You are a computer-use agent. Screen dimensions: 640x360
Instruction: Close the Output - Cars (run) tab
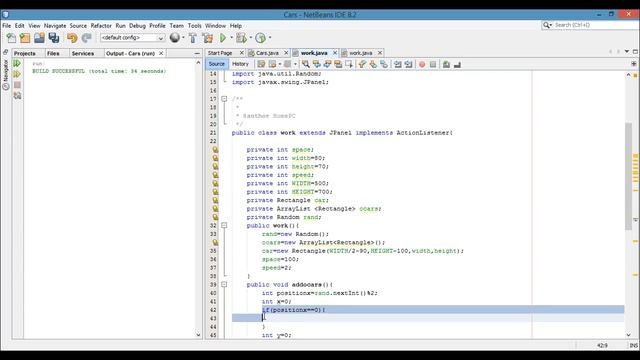coord(161,53)
